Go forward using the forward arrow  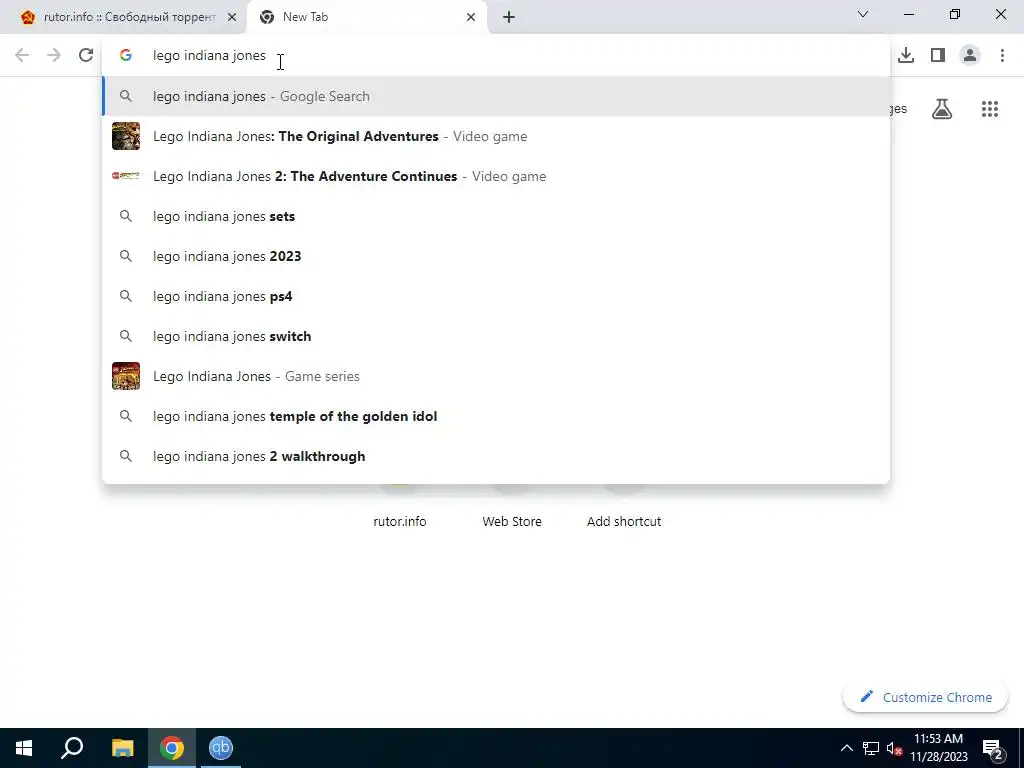[x=54, y=56]
